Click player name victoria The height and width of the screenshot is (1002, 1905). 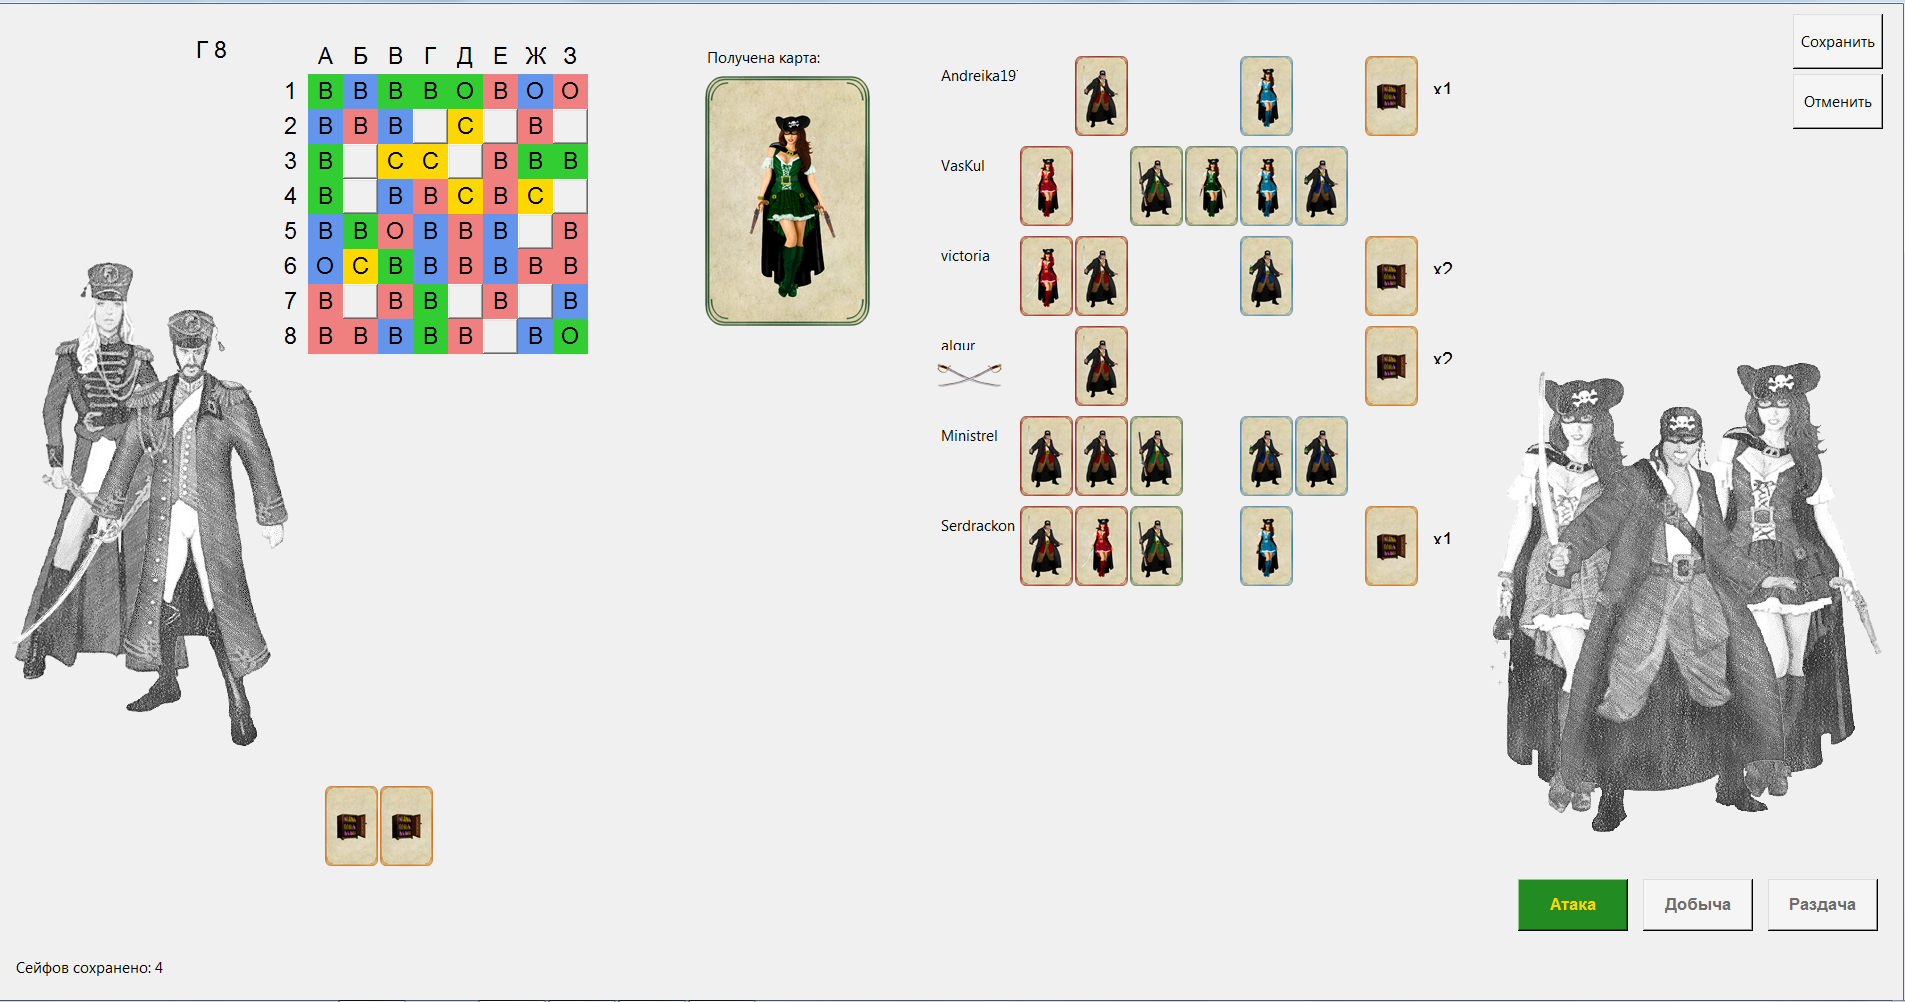pos(965,256)
